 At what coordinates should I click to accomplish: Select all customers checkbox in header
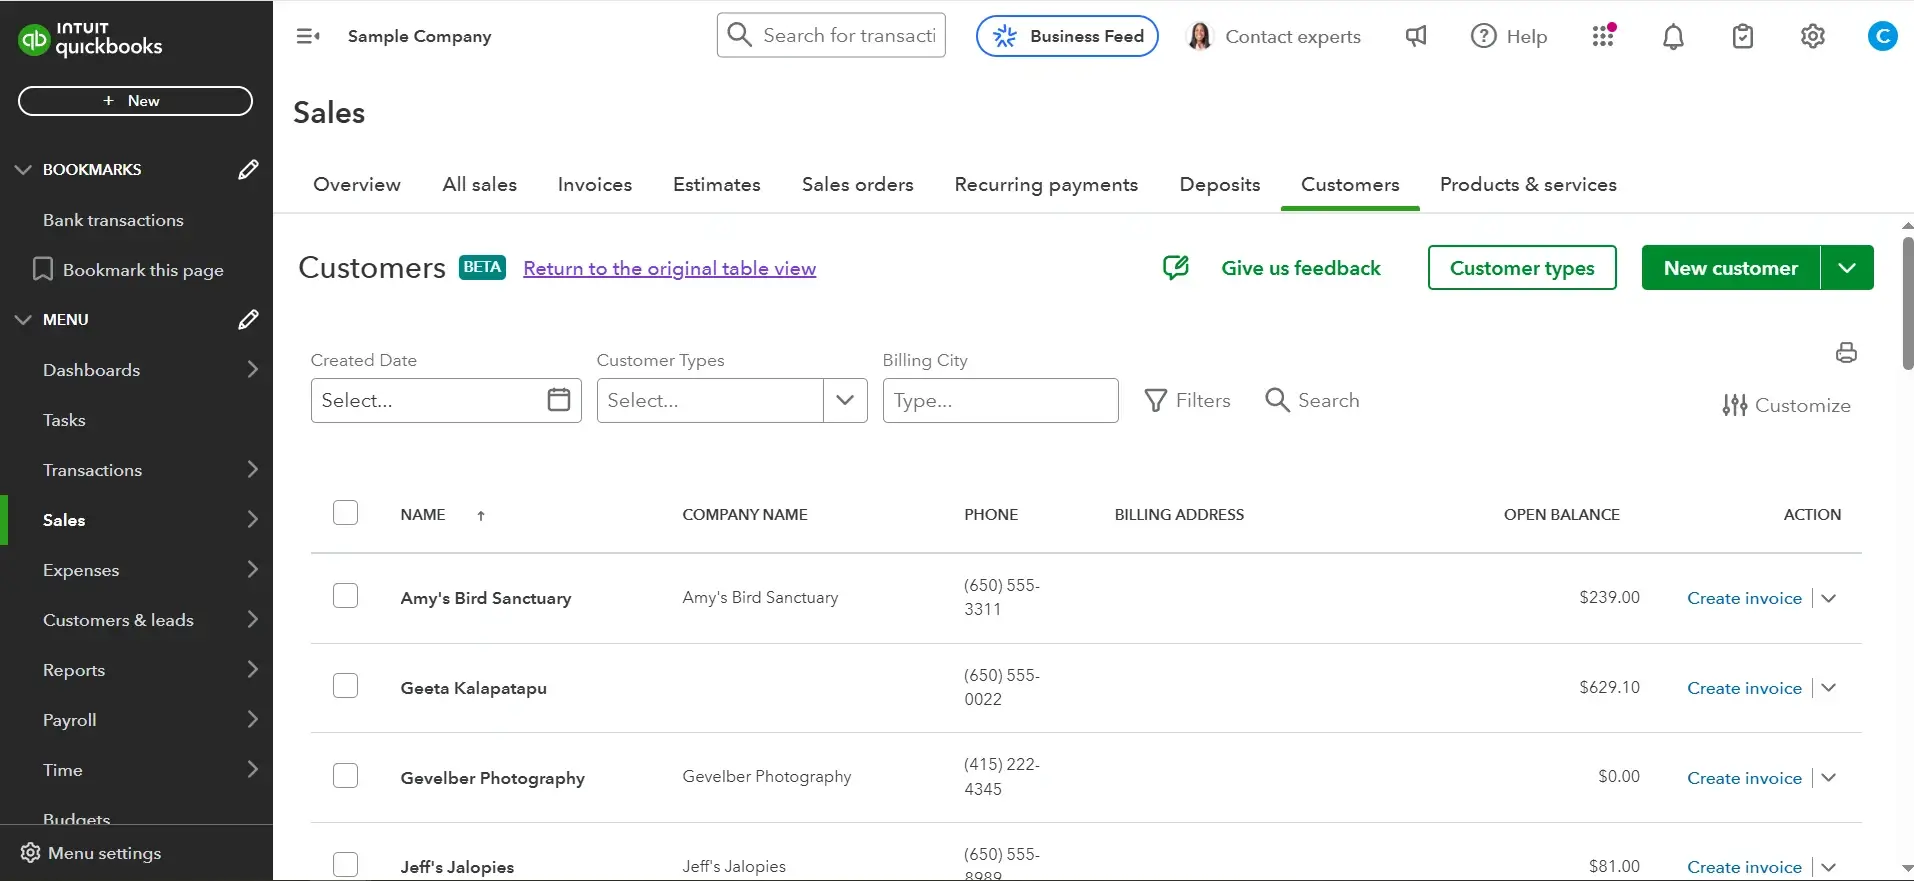tap(345, 513)
